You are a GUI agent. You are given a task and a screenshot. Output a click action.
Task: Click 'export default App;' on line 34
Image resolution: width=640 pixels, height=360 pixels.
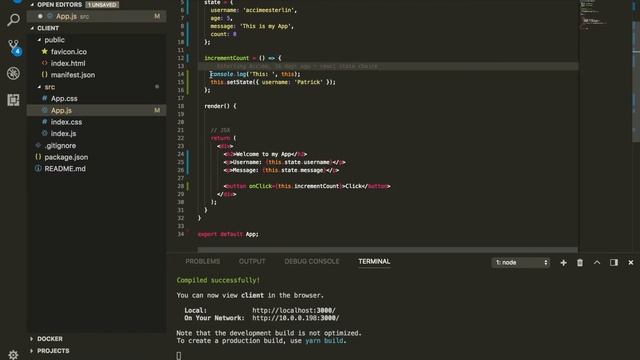228,234
